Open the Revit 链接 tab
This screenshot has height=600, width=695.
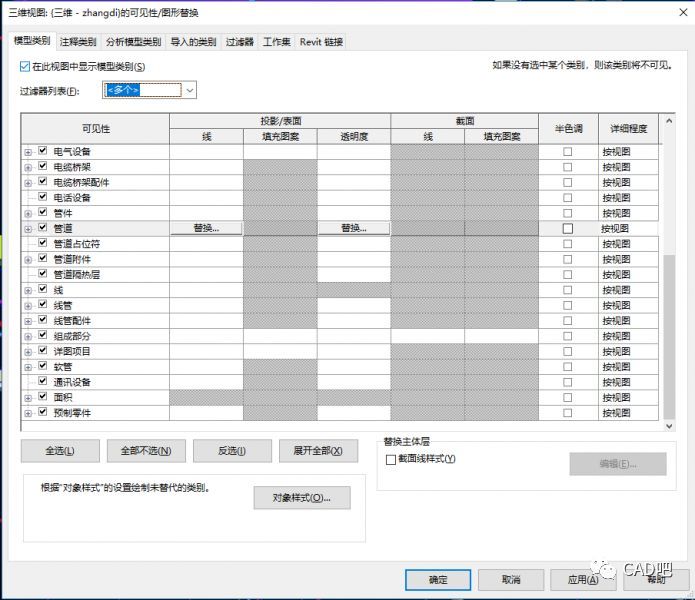point(321,42)
